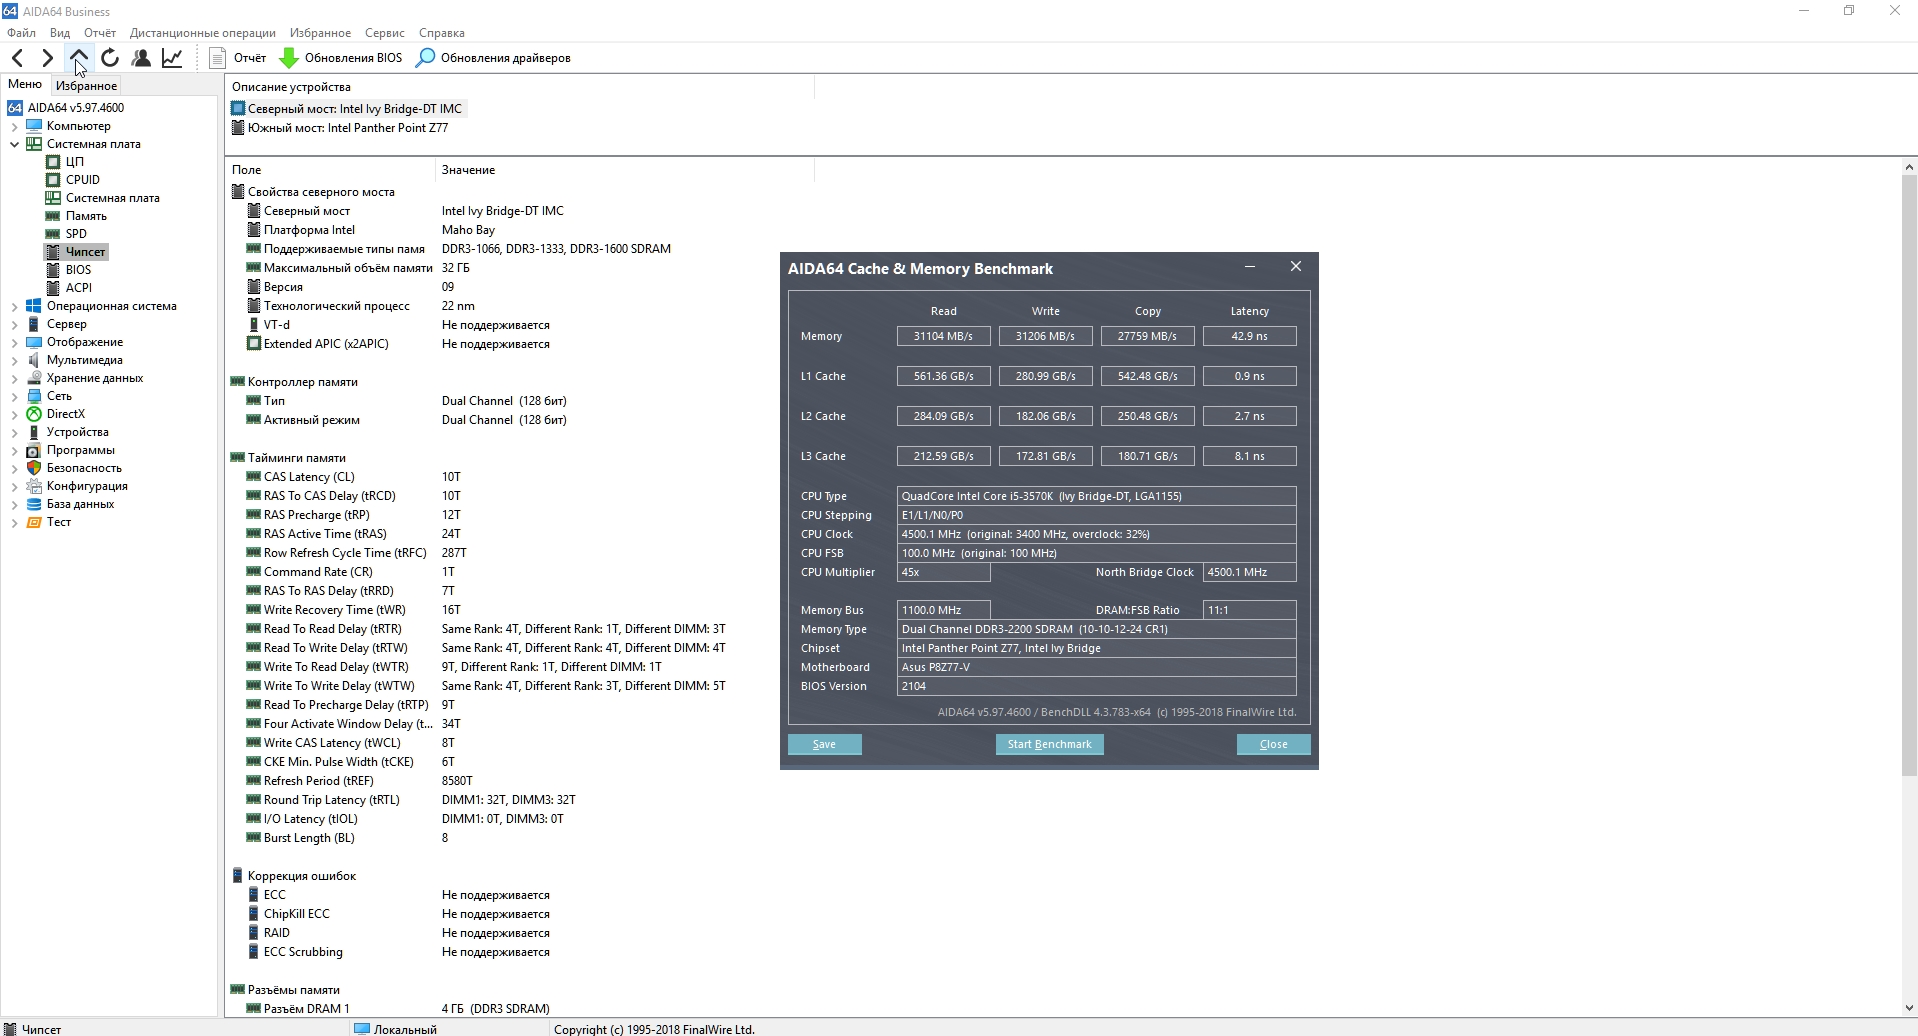Screen dimensions: 1918x1036
Task: Click the Save button in the benchmark dialog
Action: [824, 744]
